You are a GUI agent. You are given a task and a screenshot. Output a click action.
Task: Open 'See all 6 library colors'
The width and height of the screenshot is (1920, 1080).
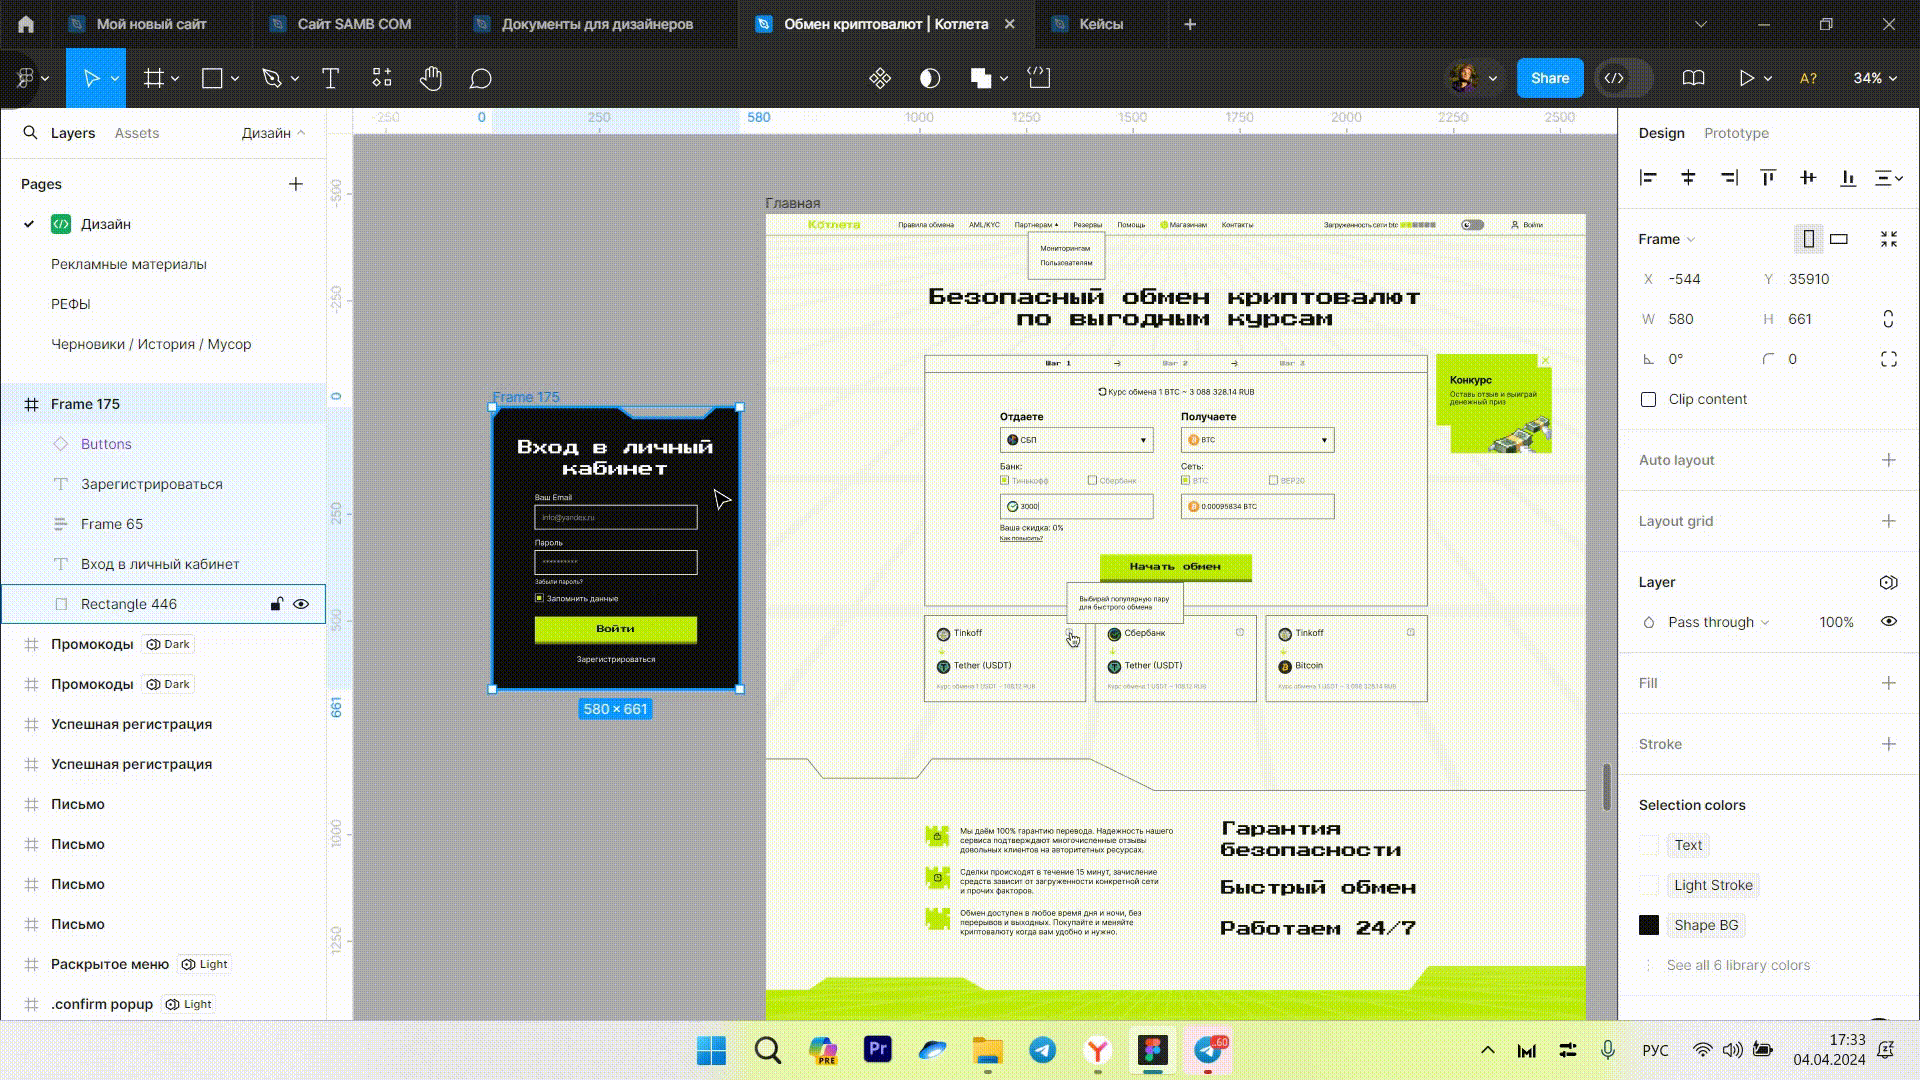(x=1737, y=965)
